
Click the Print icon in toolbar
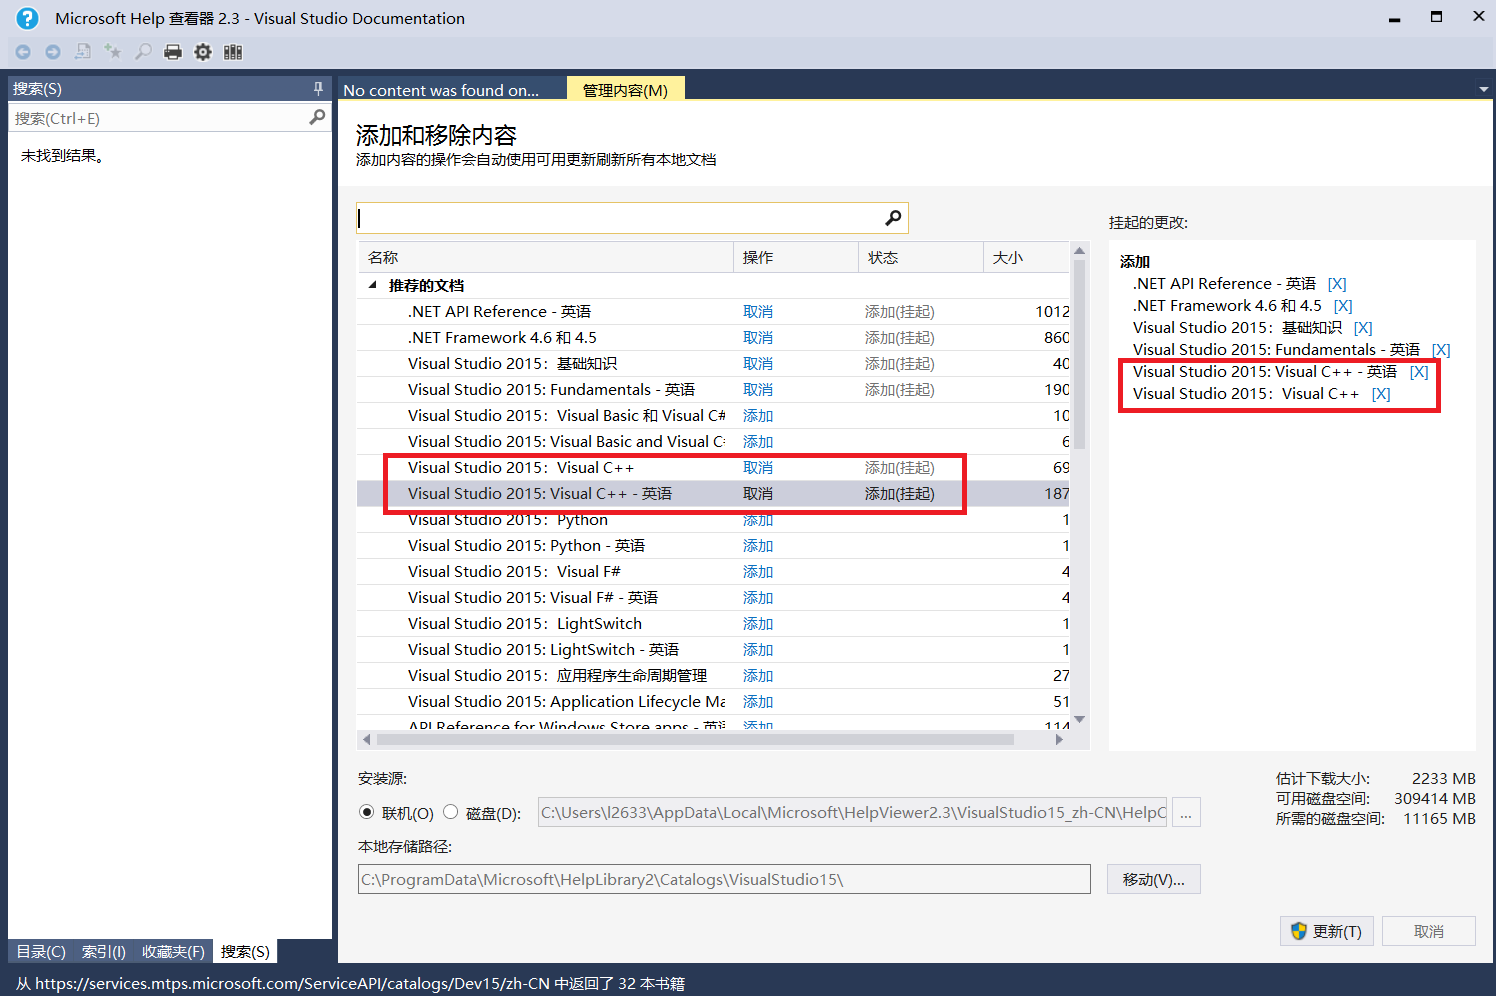[173, 52]
